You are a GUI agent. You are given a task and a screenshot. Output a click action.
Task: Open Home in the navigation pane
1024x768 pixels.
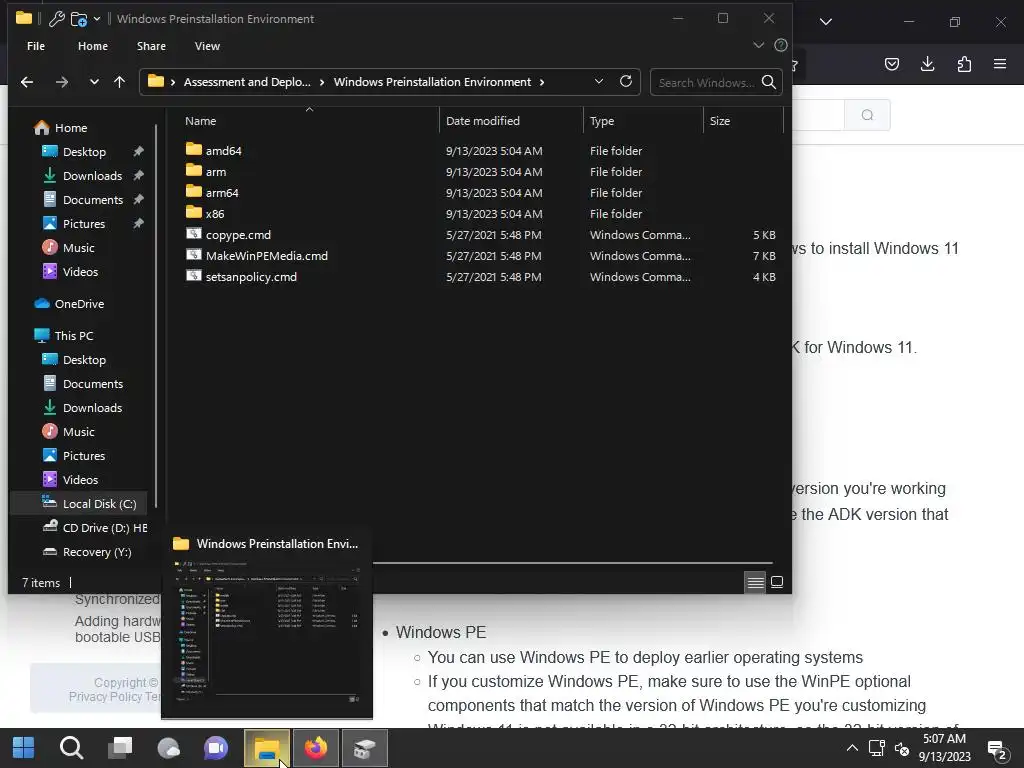[x=71, y=128]
